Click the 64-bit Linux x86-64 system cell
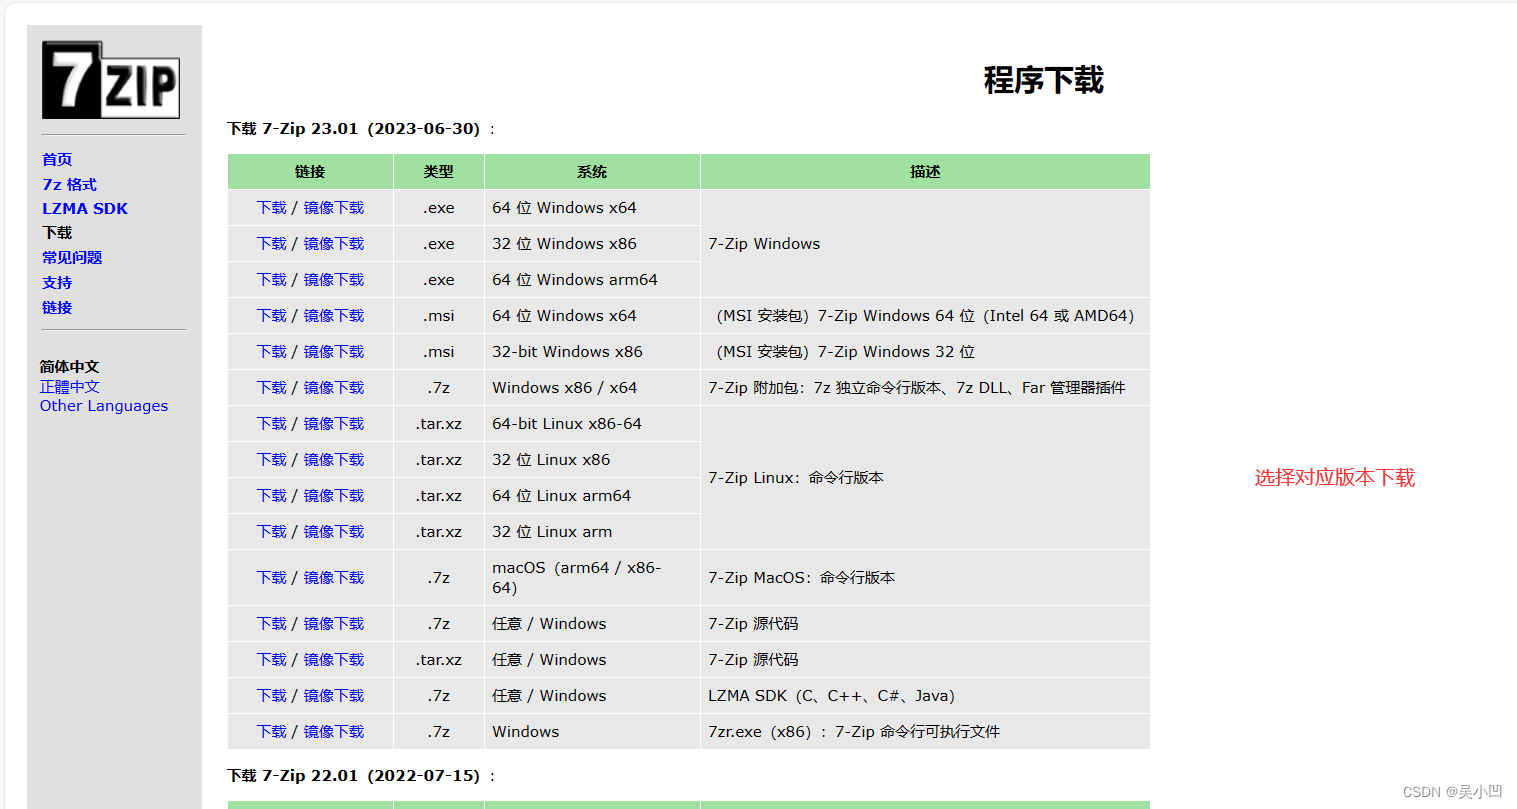This screenshot has width=1517, height=809. click(592, 423)
